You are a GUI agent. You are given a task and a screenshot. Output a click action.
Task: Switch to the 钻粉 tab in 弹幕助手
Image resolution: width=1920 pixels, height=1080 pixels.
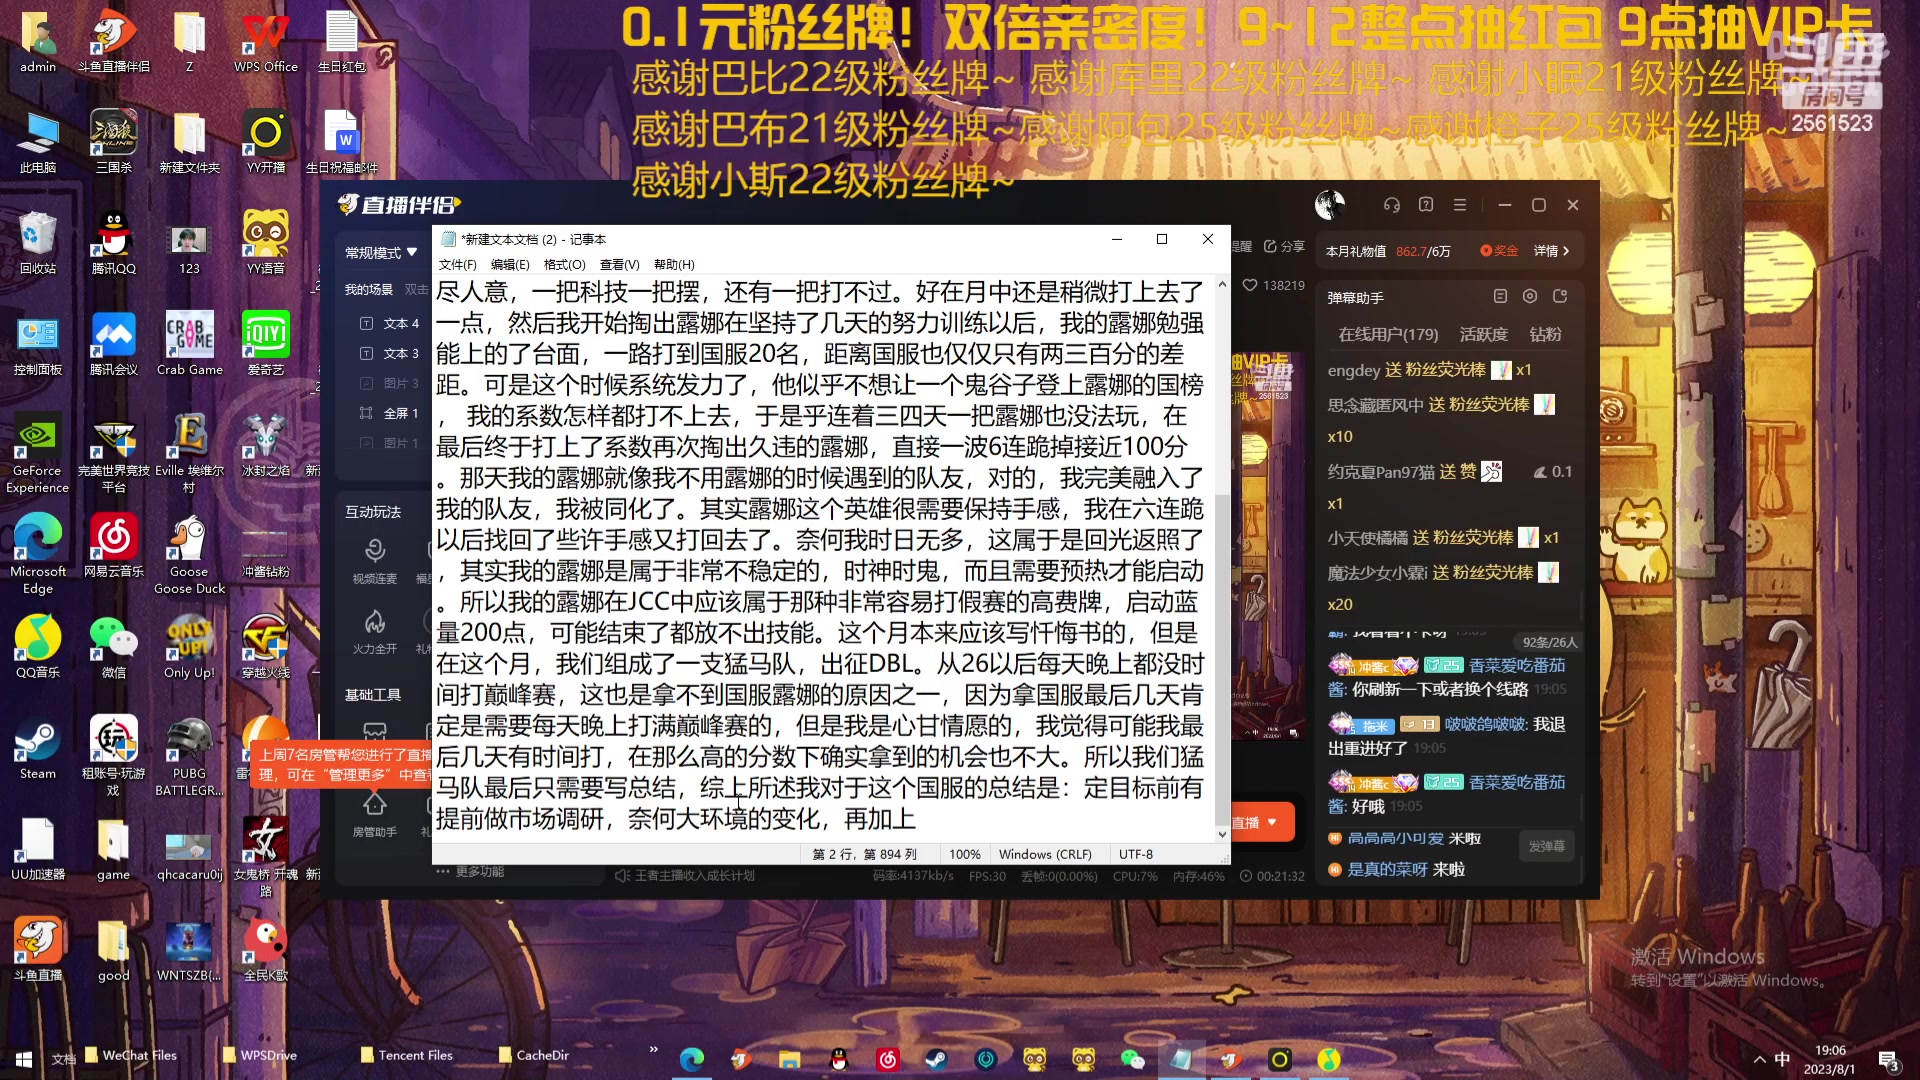click(1546, 334)
